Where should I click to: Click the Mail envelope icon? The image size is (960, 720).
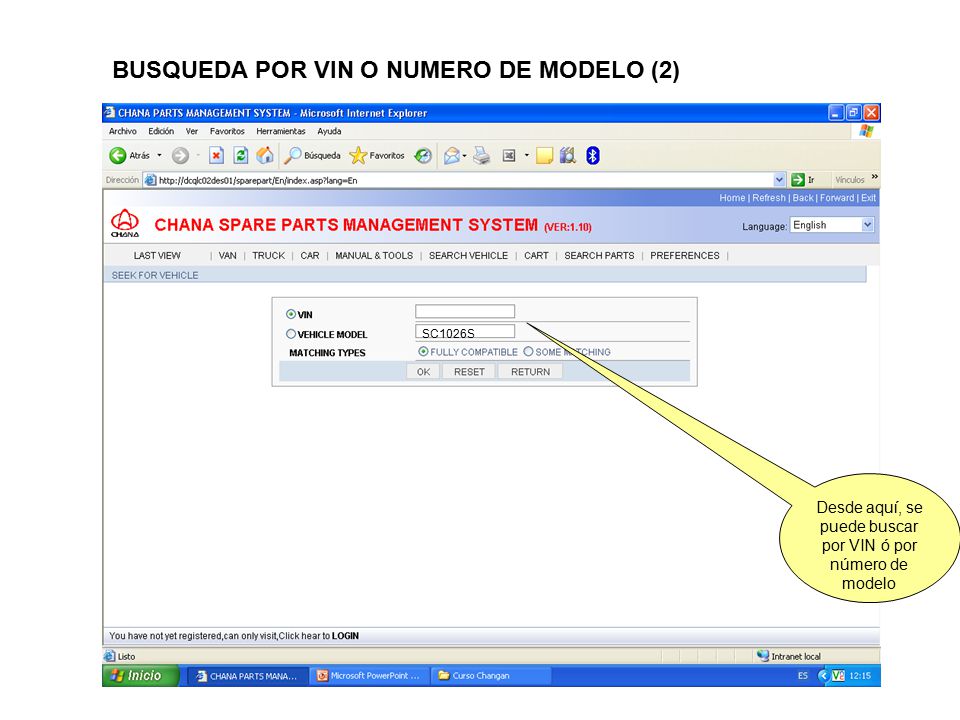(452, 156)
